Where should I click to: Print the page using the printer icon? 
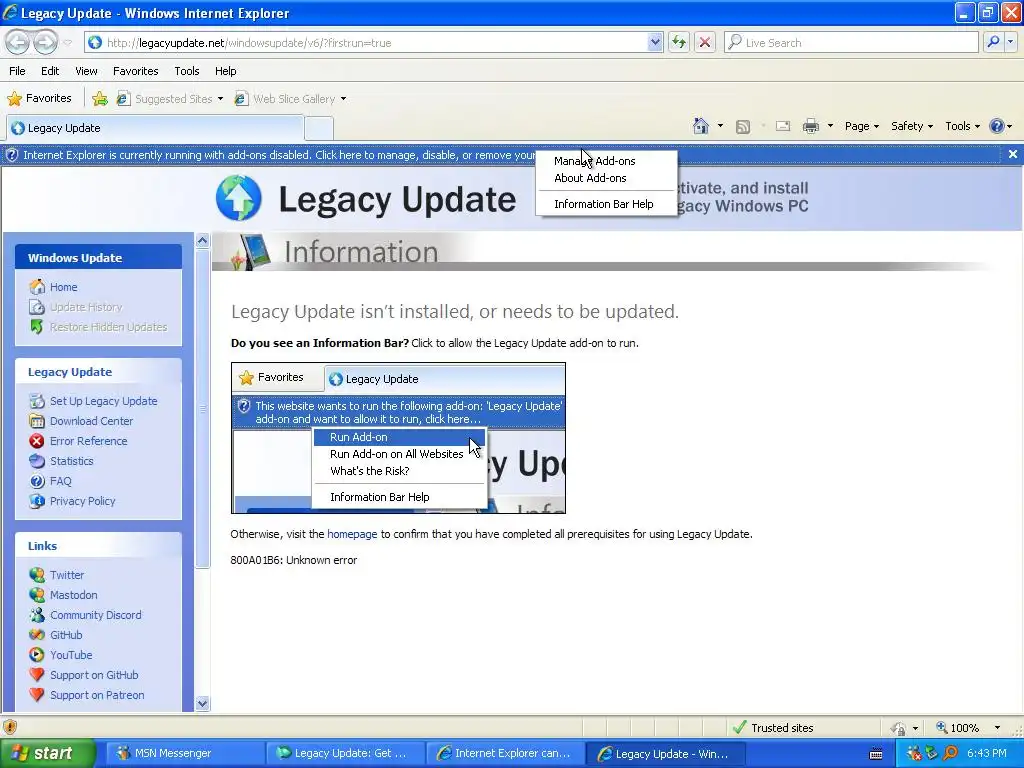click(810, 126)
